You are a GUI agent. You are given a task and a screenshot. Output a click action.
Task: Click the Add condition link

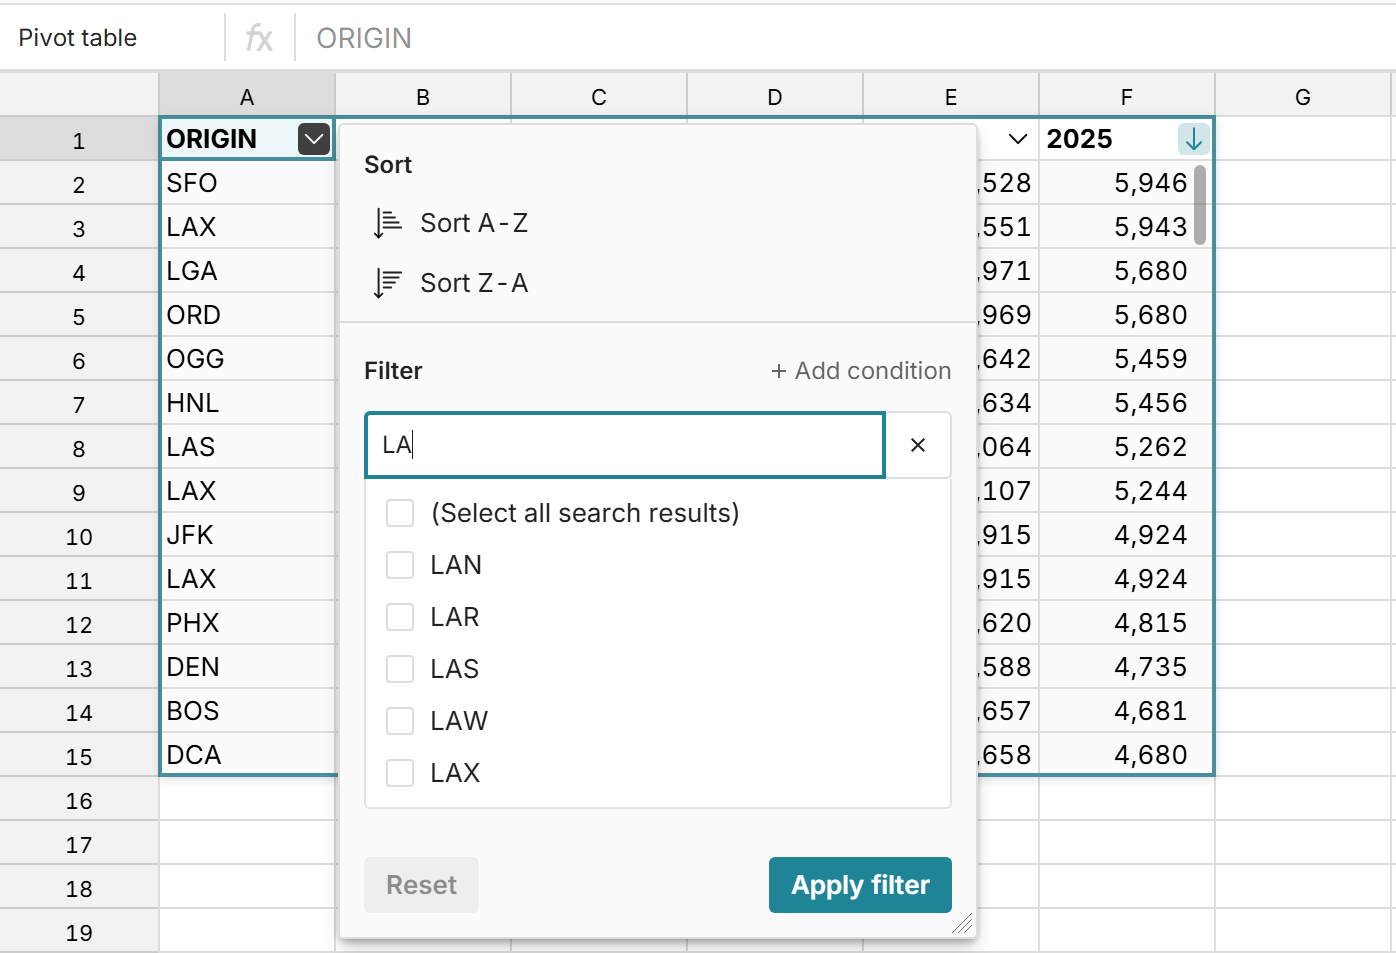pyautogui.click(x=860, y=370)
